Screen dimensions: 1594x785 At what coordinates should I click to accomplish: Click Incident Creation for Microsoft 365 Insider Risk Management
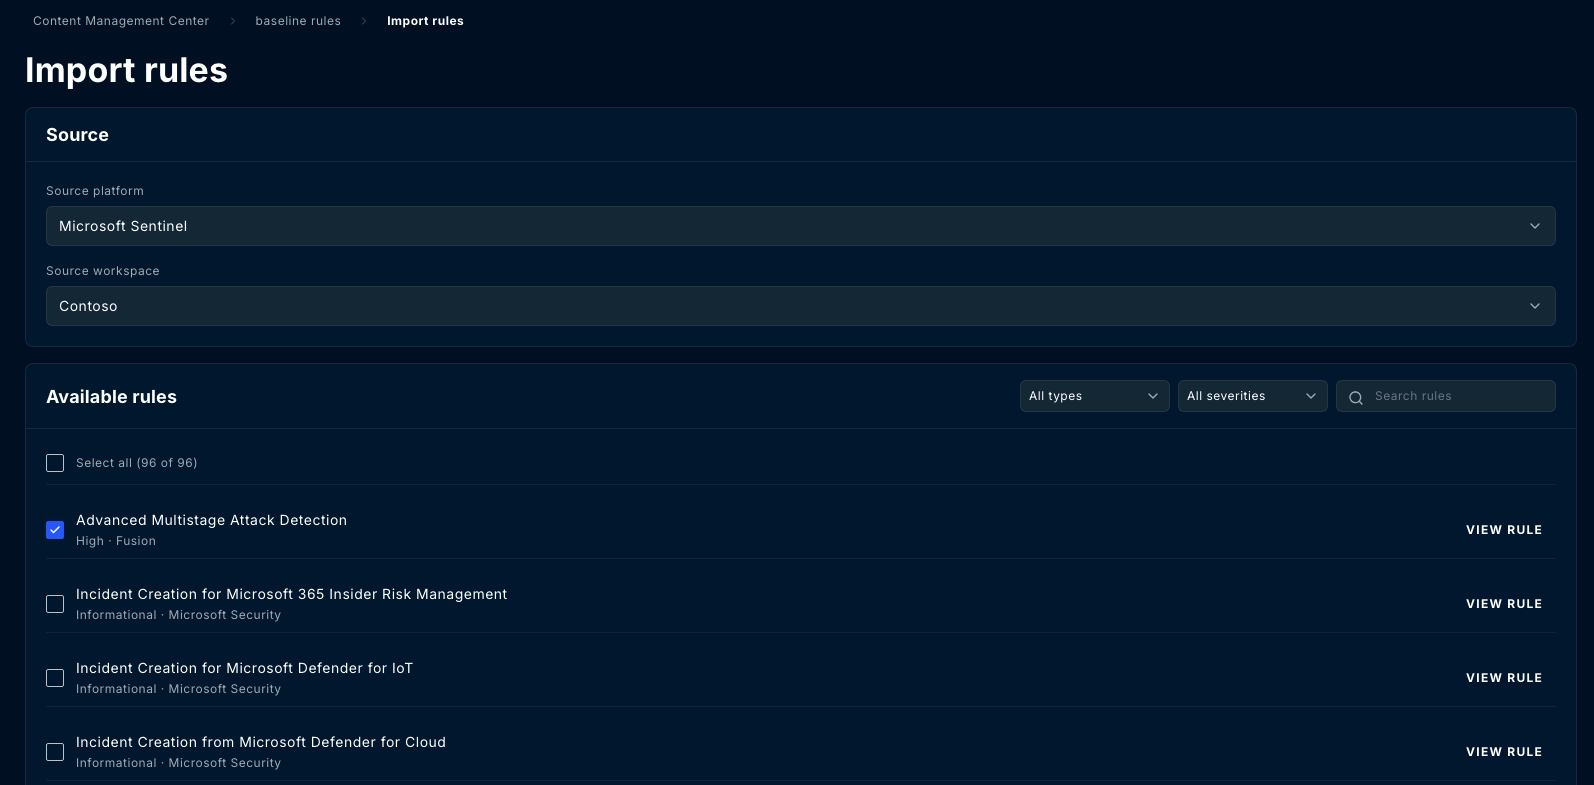[x=291, y=594]
